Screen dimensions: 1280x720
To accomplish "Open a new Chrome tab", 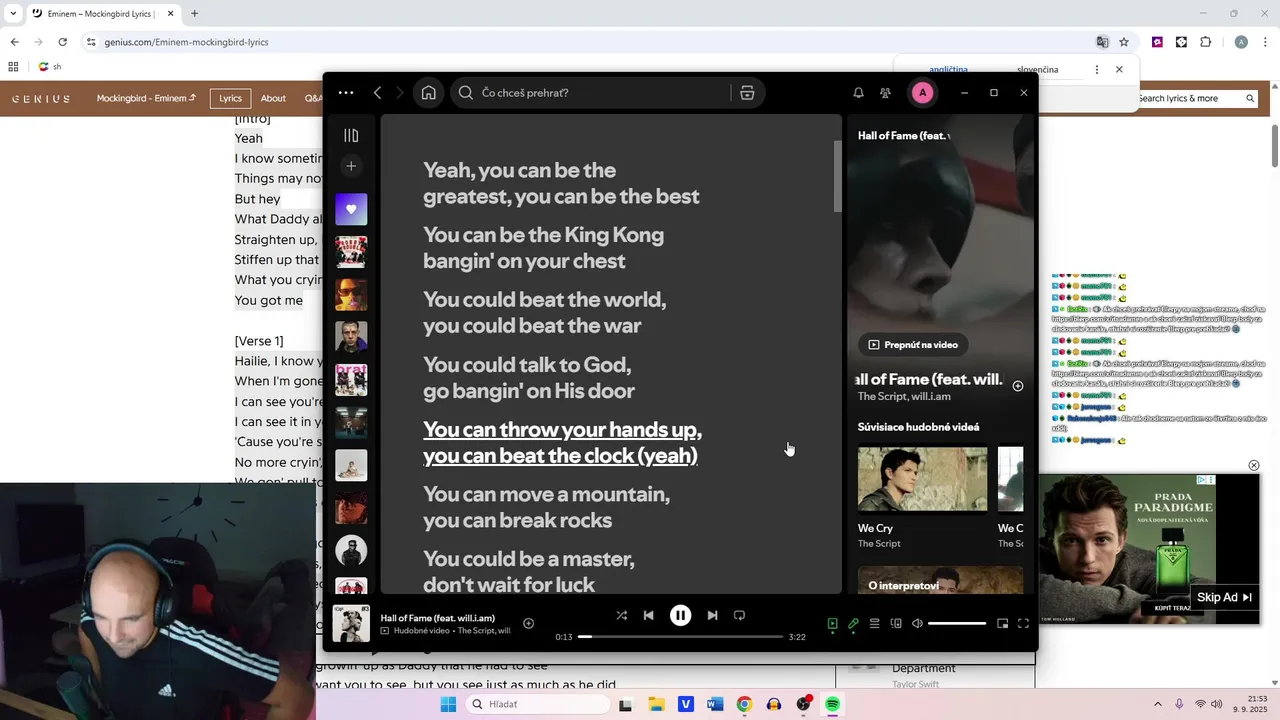I will coord(194,14).
